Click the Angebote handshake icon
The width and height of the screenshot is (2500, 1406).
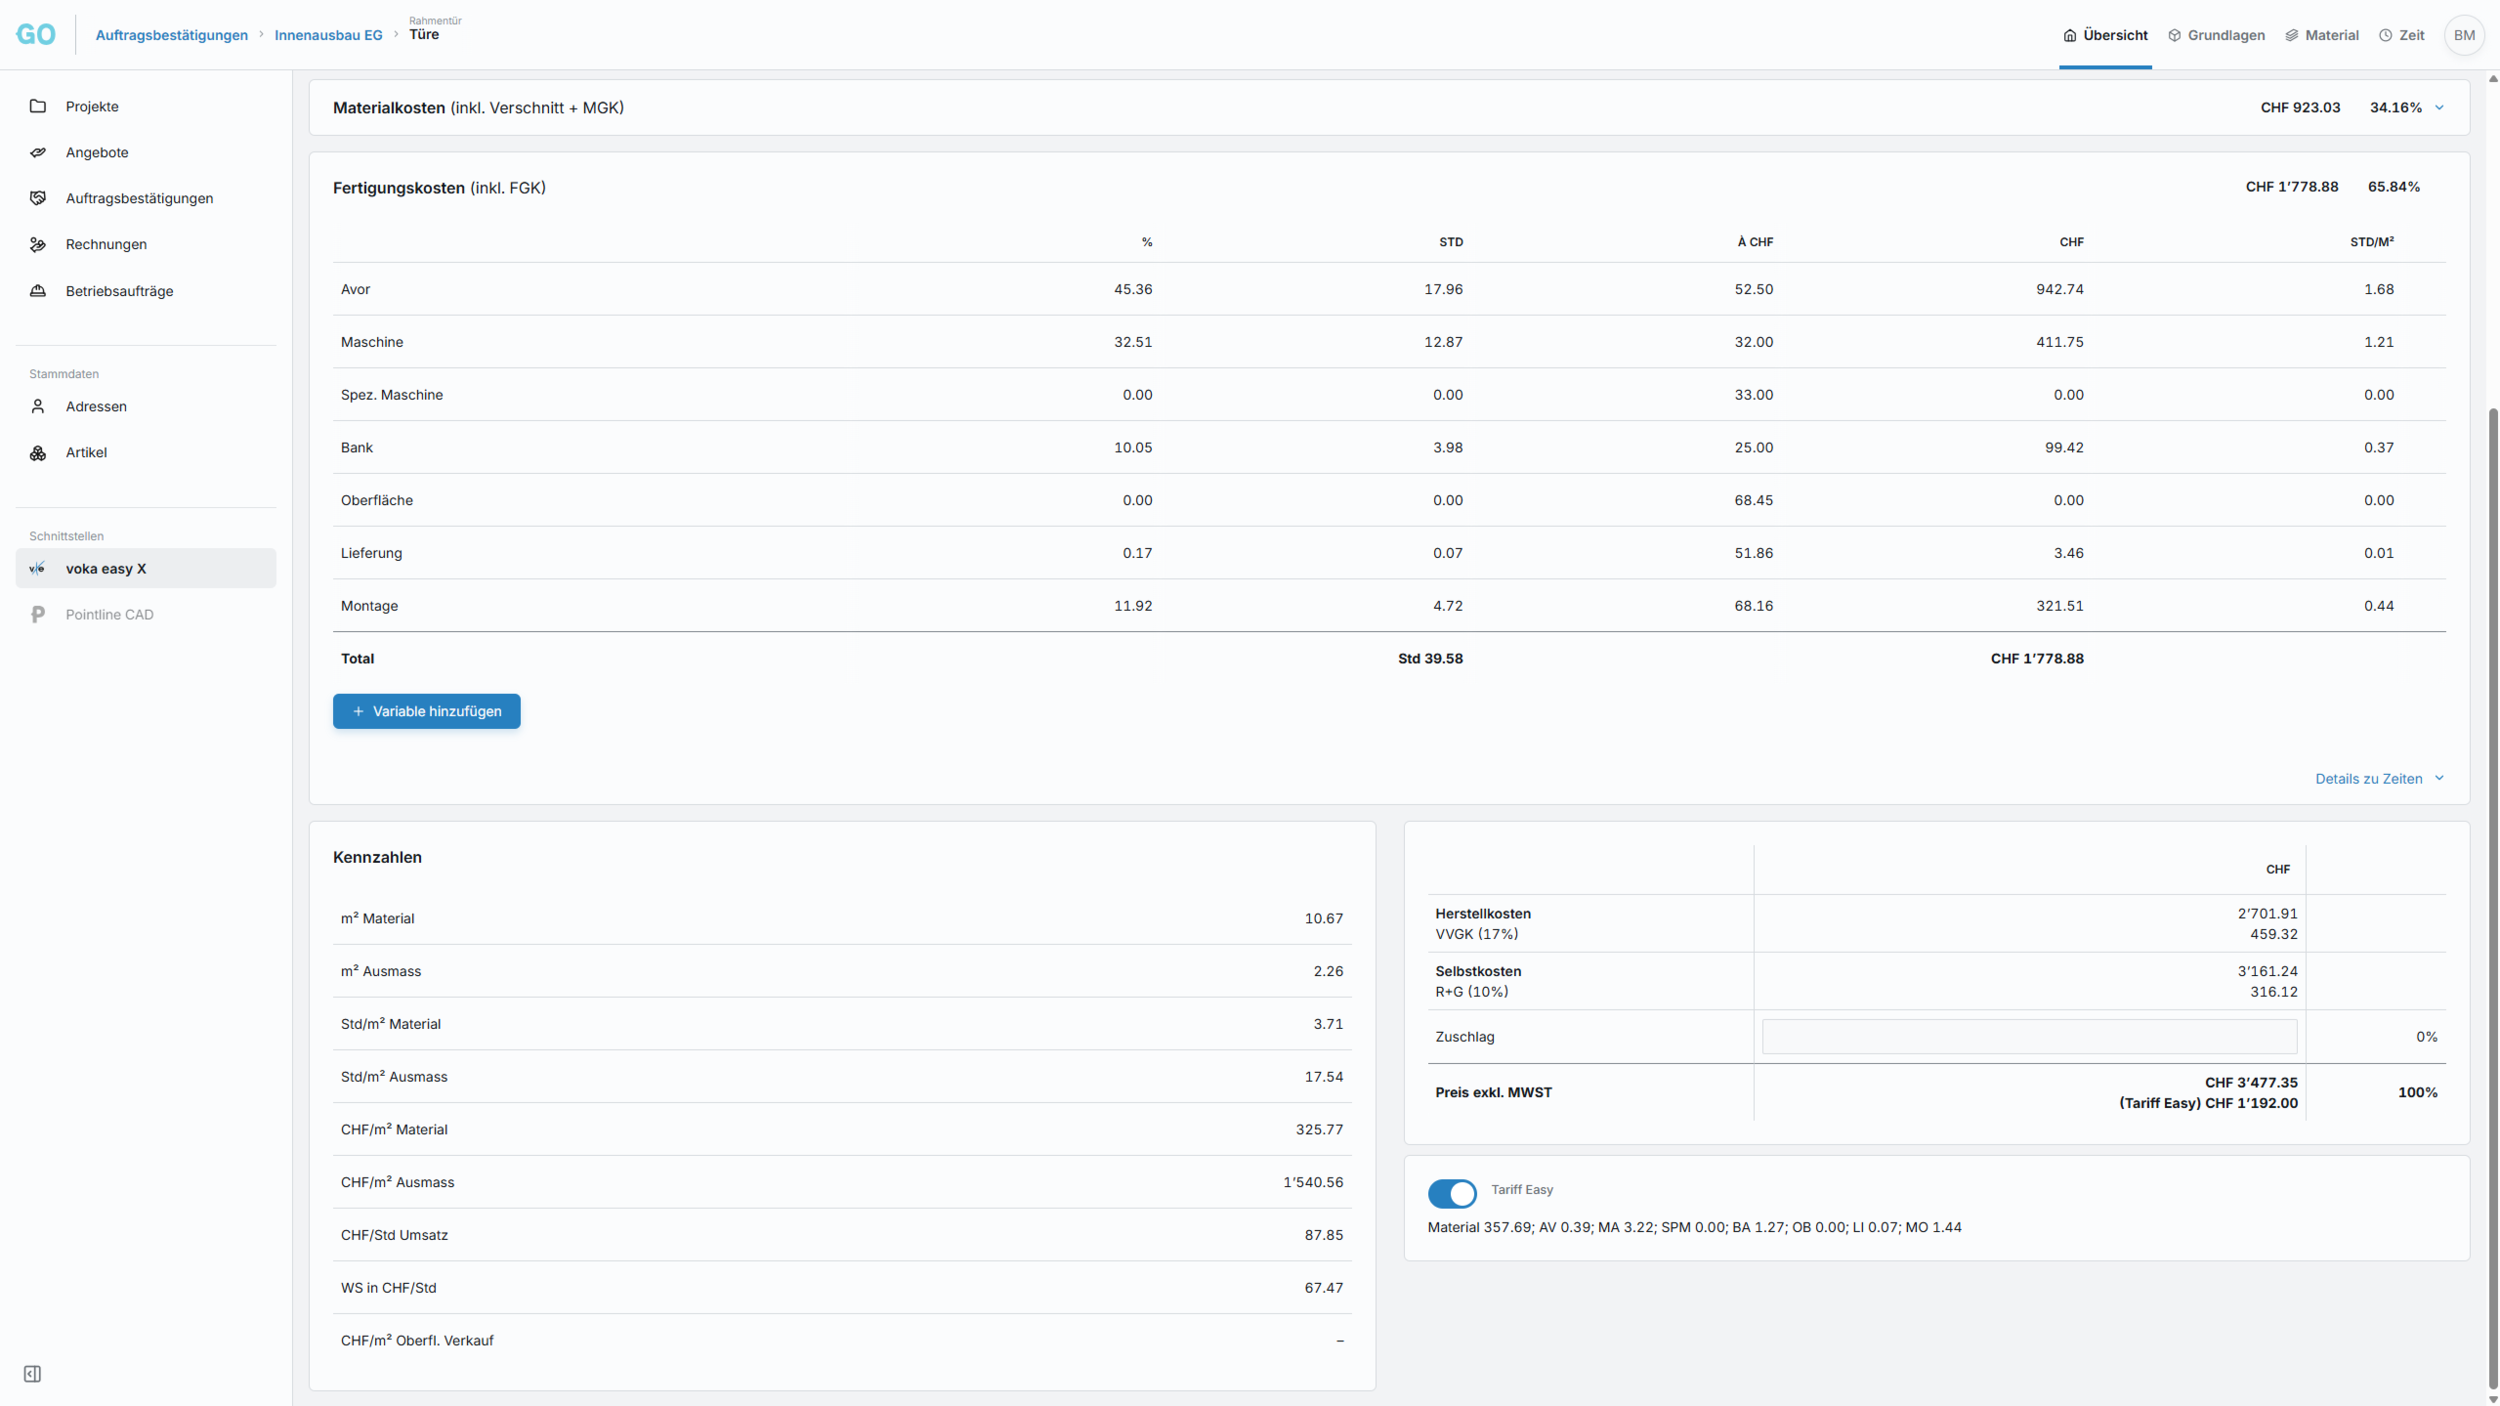tap(38, 152)
